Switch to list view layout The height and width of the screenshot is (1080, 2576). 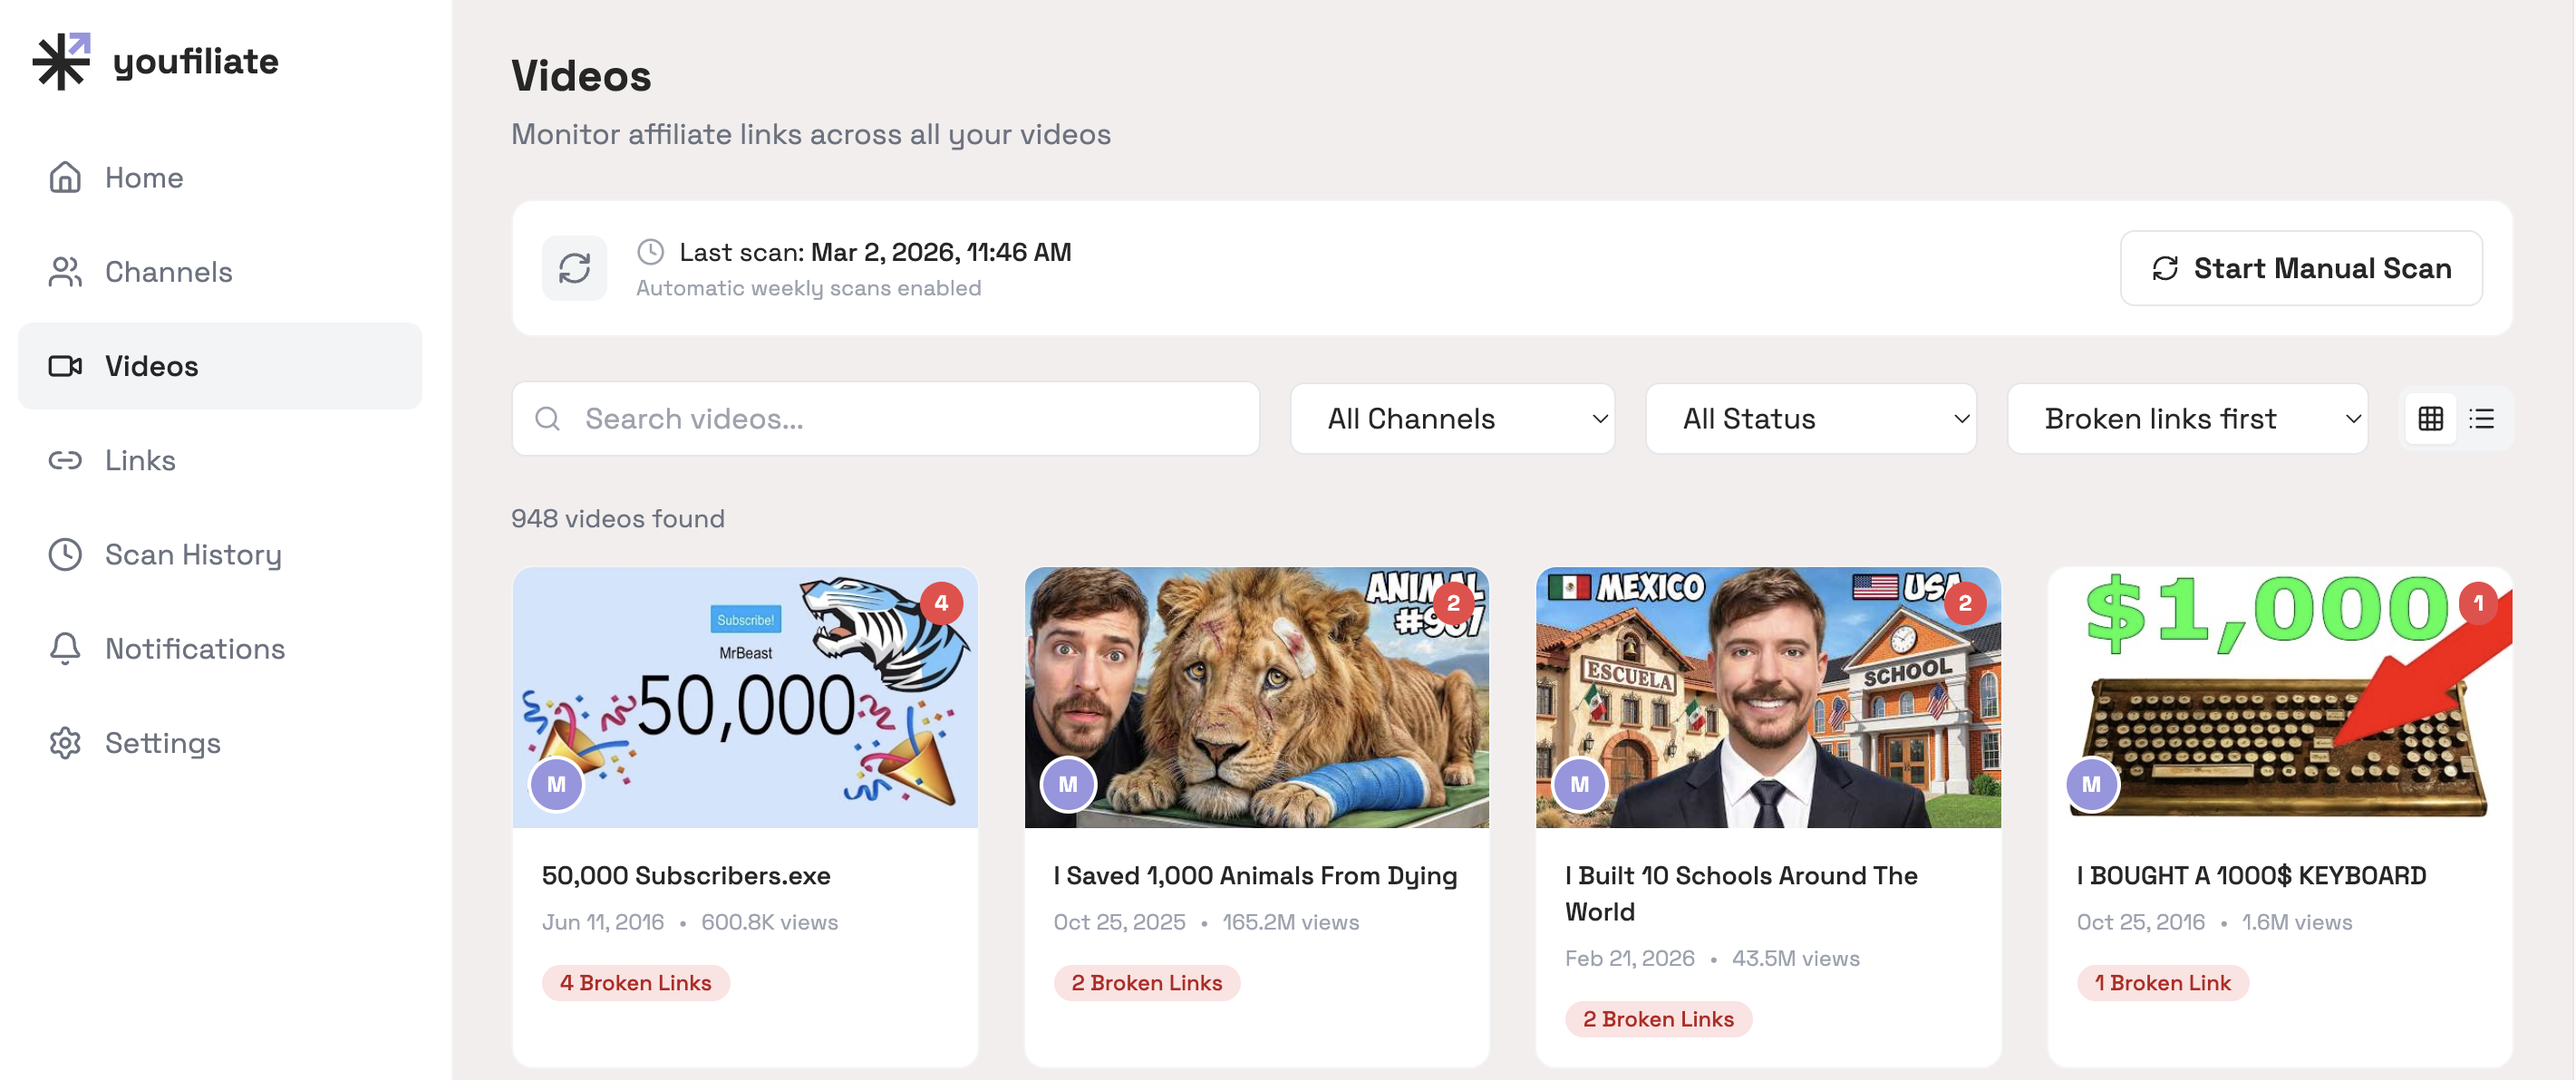2483,418
